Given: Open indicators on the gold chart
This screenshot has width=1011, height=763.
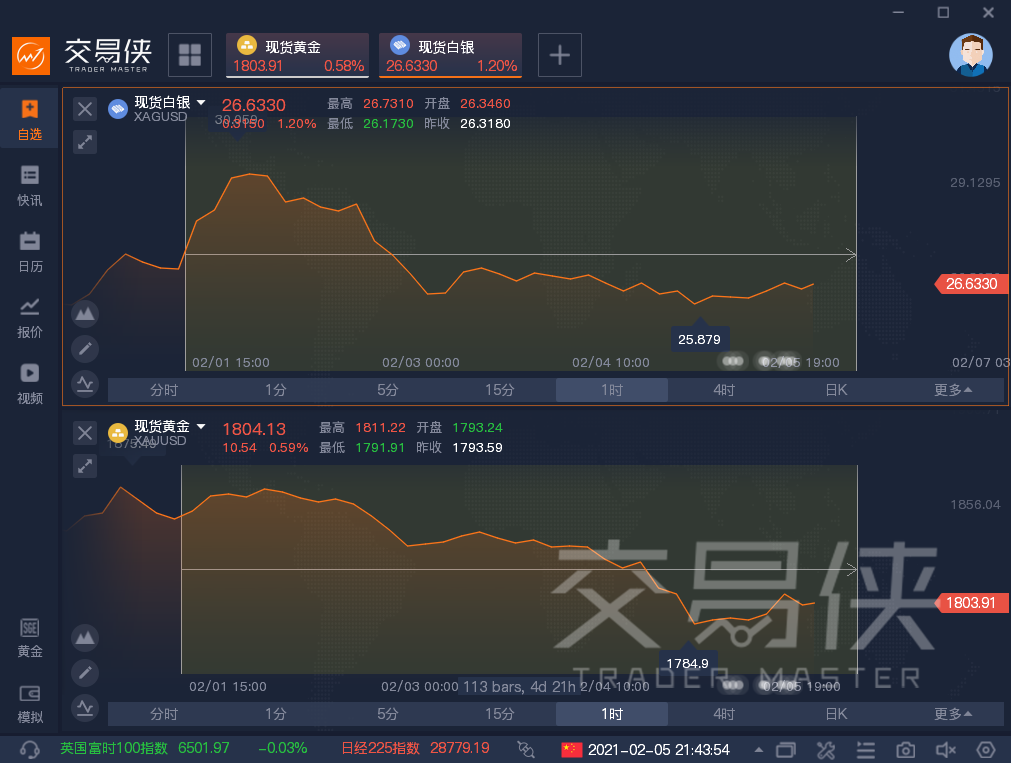Looking at the screenshot, I should coord(85,708).
